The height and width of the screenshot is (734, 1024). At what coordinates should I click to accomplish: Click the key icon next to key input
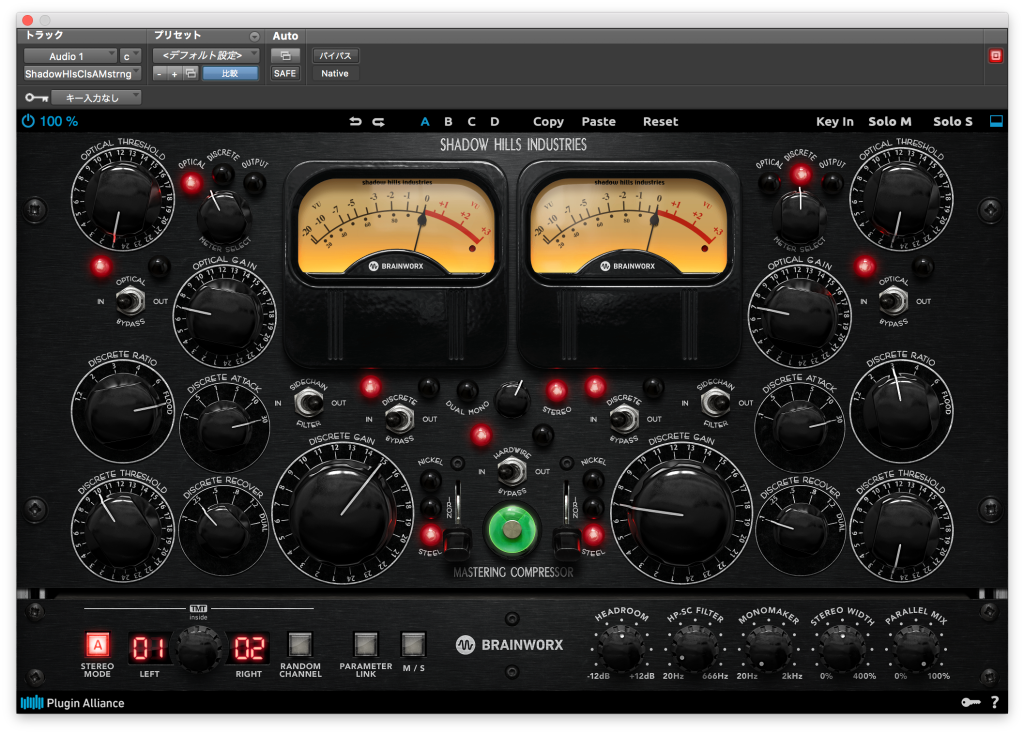coord(37,98)
